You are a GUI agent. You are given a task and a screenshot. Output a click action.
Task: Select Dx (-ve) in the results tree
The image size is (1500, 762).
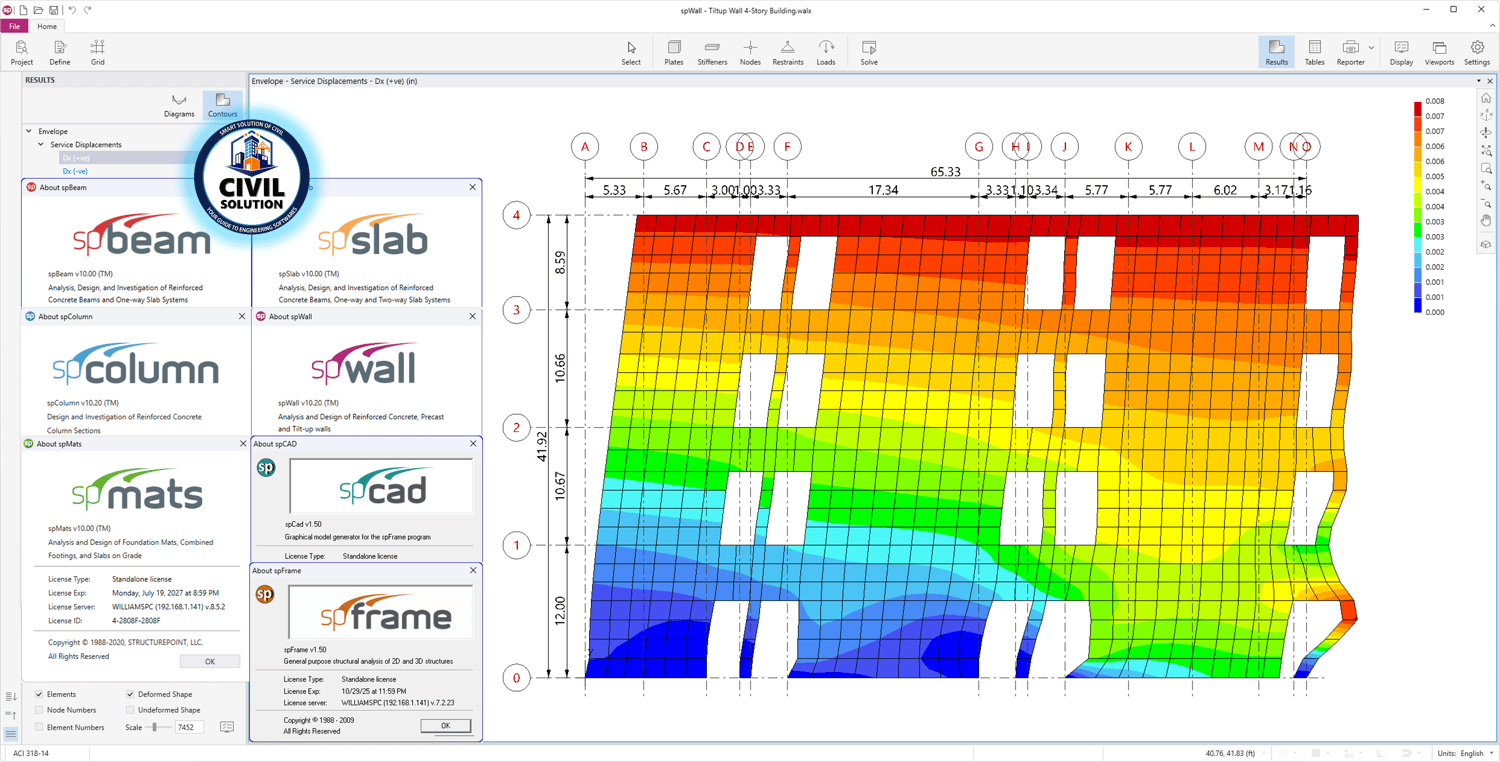(x=75, y=171)
